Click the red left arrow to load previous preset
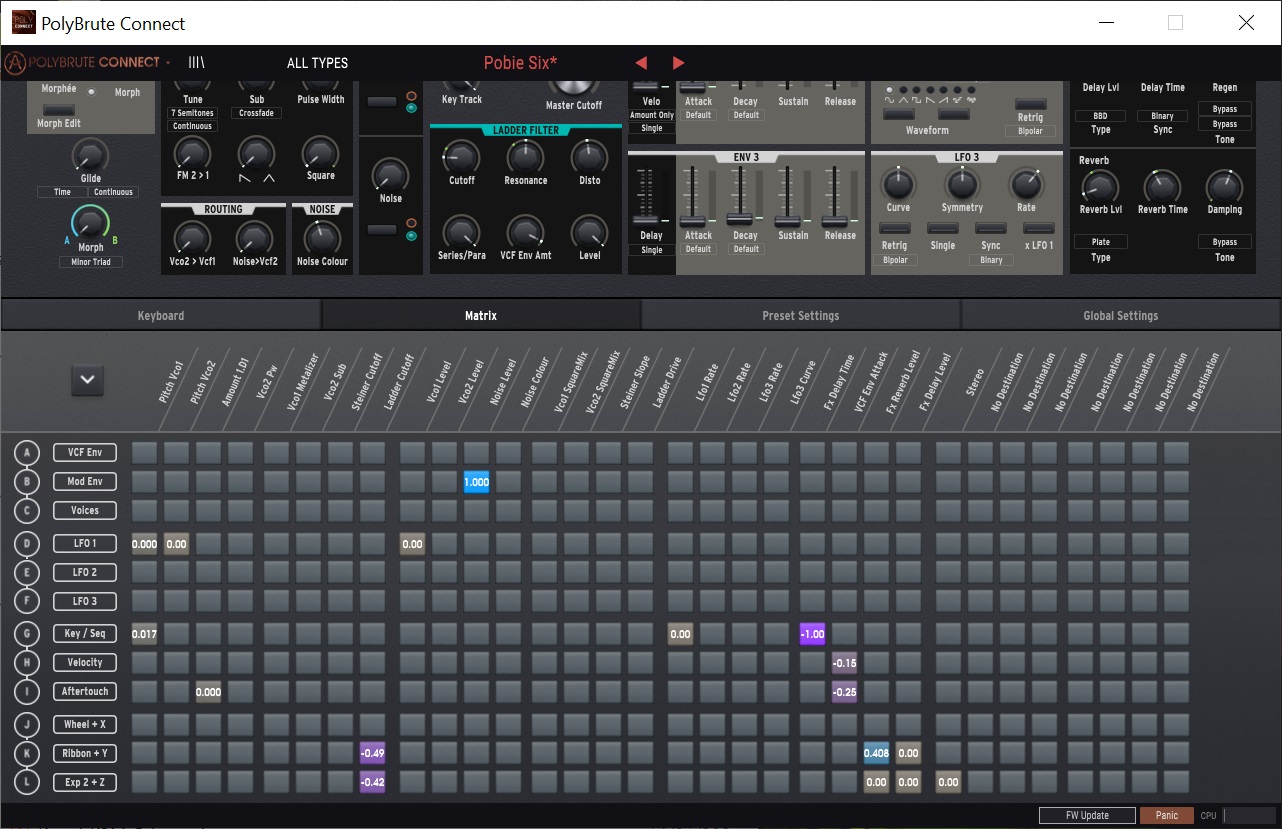The image size is (1282, 829). tap(641, 62)
